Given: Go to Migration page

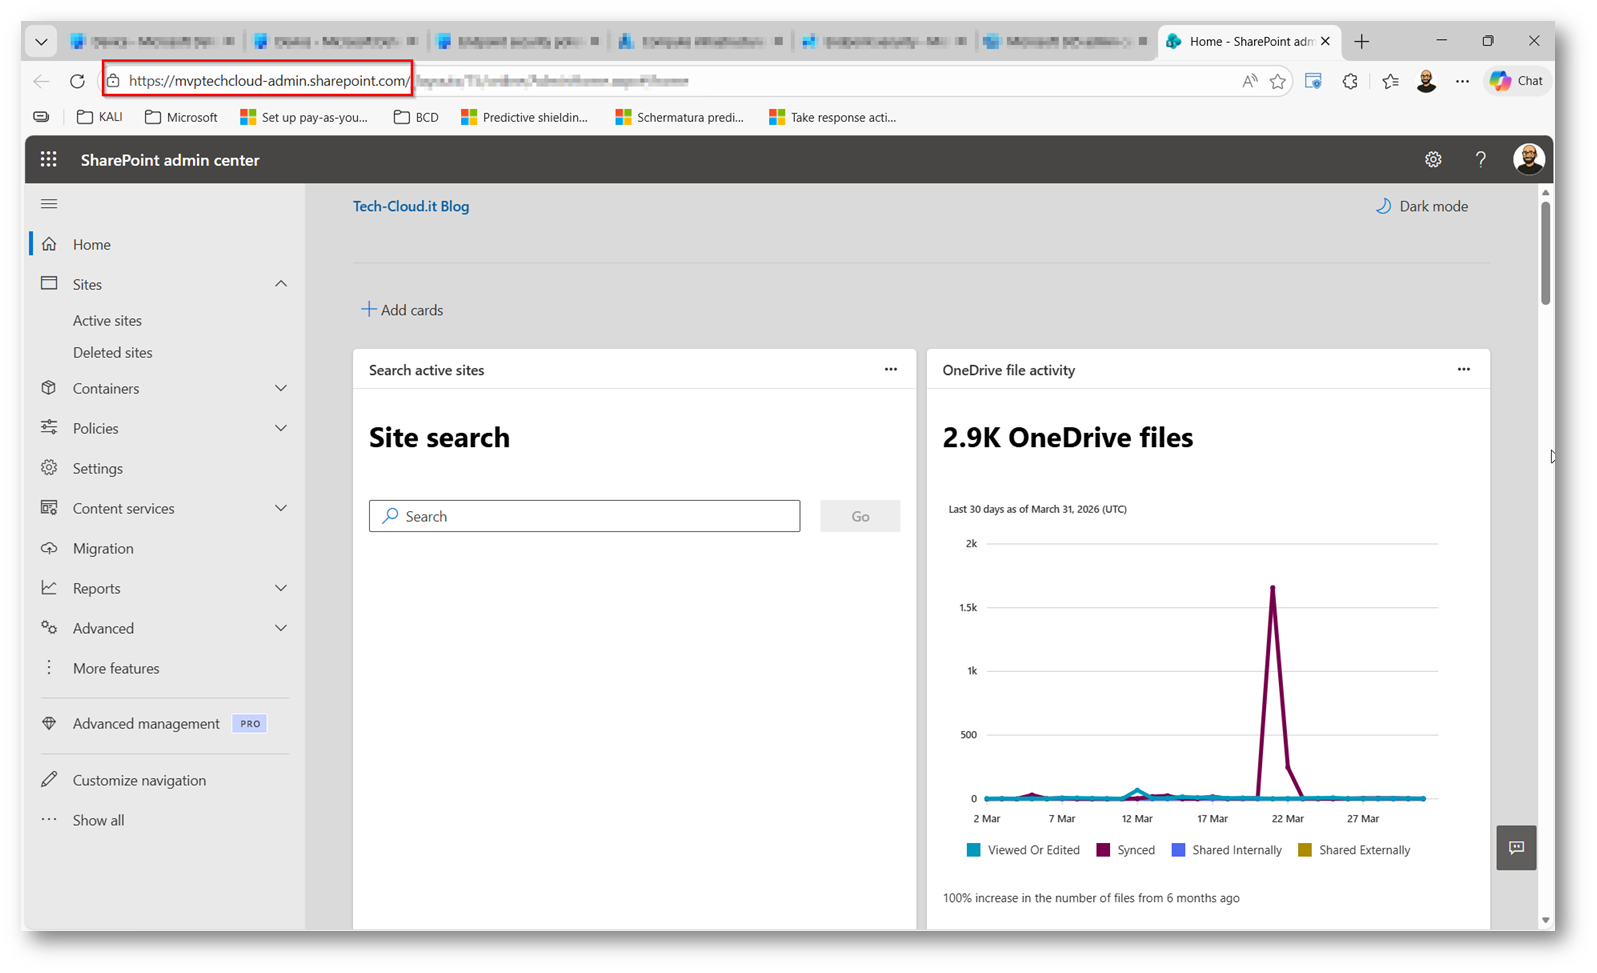Looking at the screenshot, I should [103, 548].
